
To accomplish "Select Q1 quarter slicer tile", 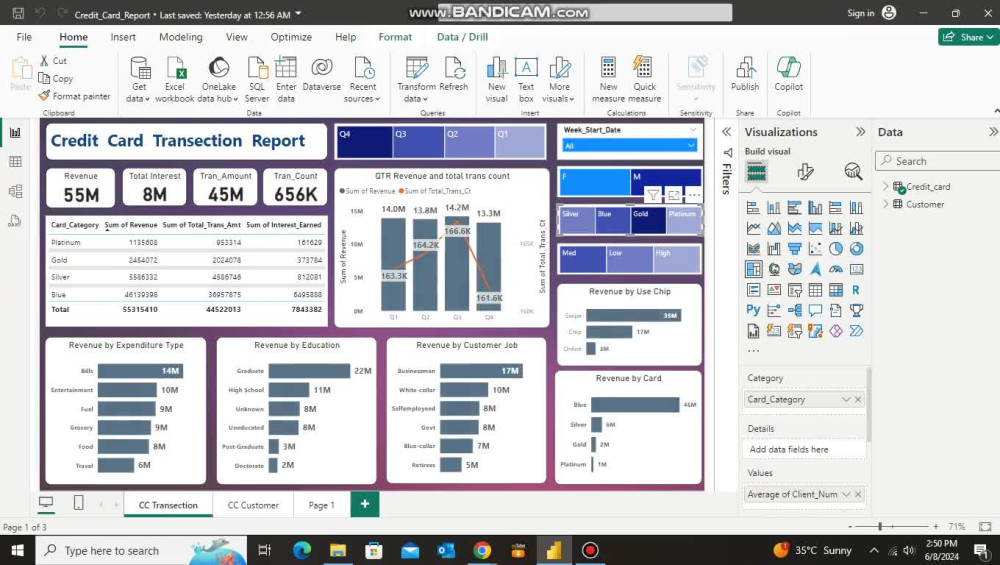I will [520, 142].
